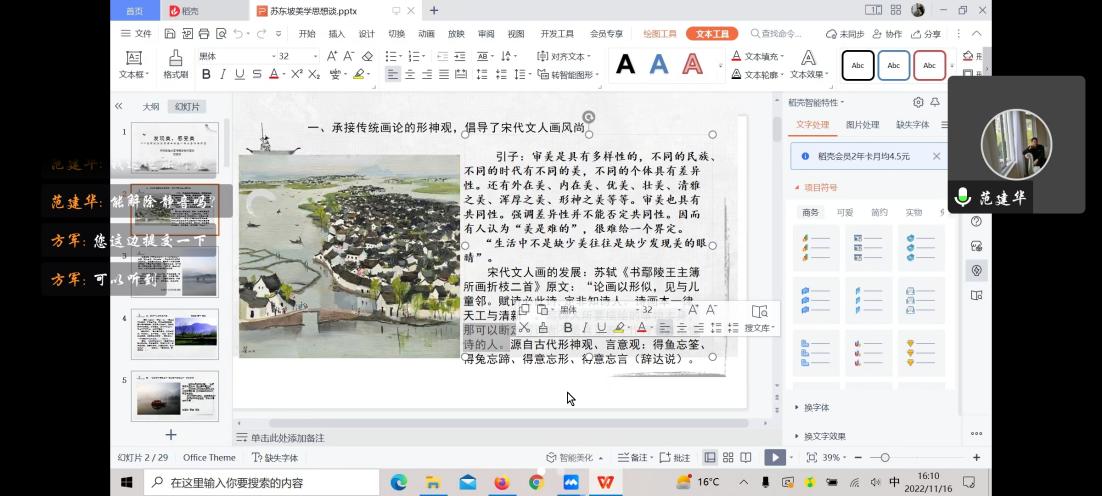Clear formatting with eraser icon
Viewport: 1102px width, 496px height.
coord(367,56)
